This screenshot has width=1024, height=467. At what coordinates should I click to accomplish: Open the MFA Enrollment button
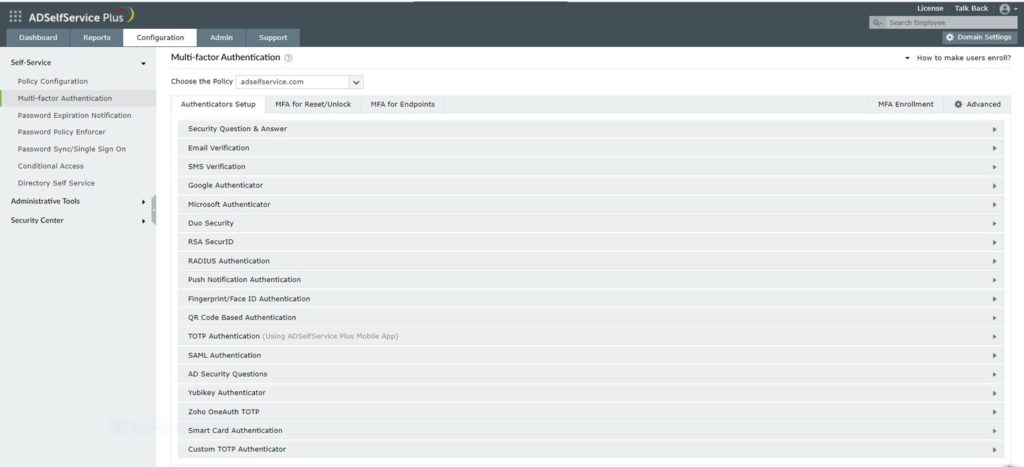click(x=905, y=104)
